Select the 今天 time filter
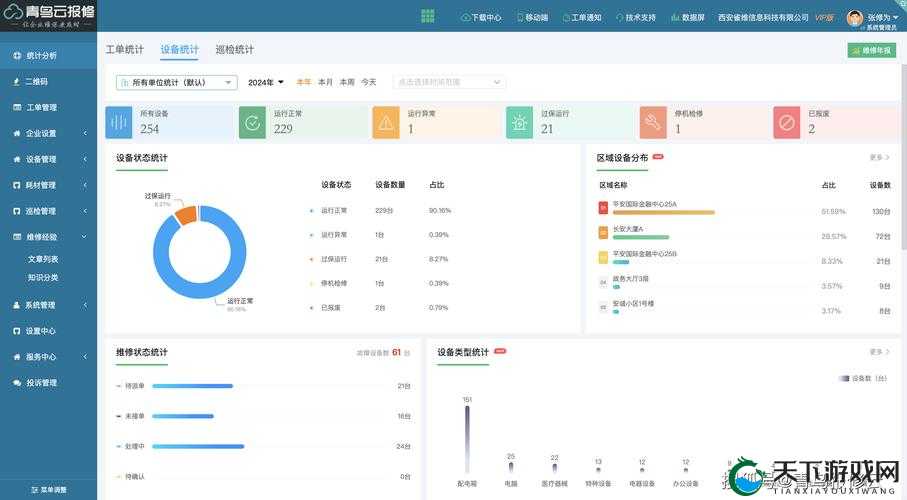This screenshot has height=500, width=907. 368,83
